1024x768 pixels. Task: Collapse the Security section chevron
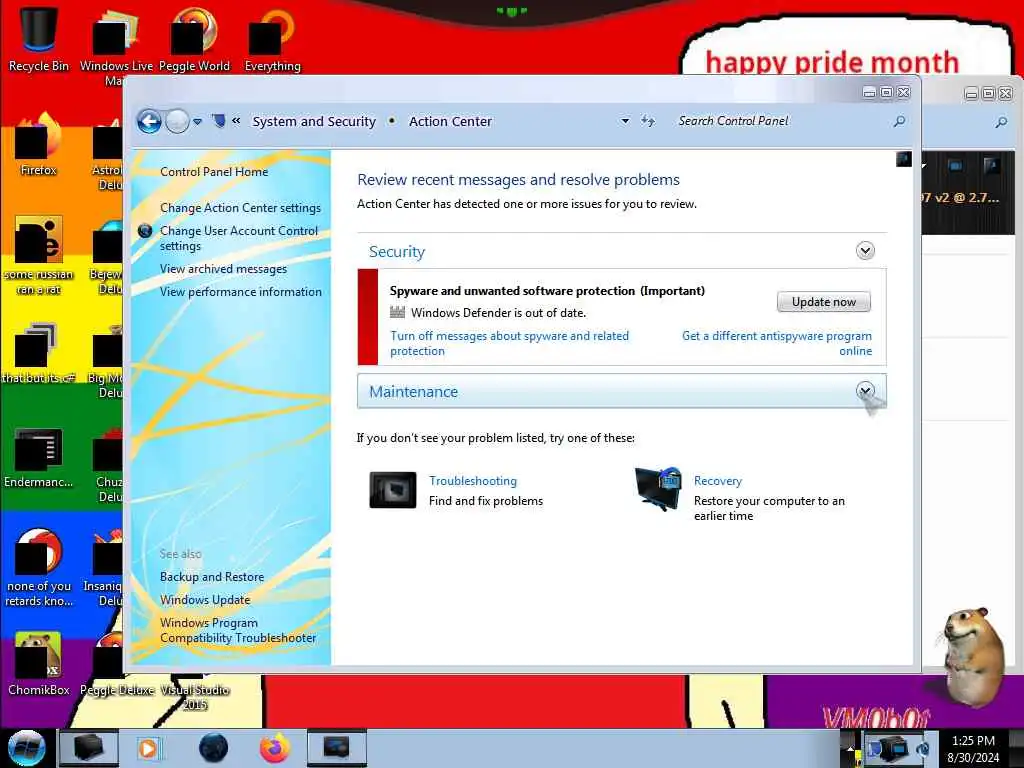[x=865, y=251]
